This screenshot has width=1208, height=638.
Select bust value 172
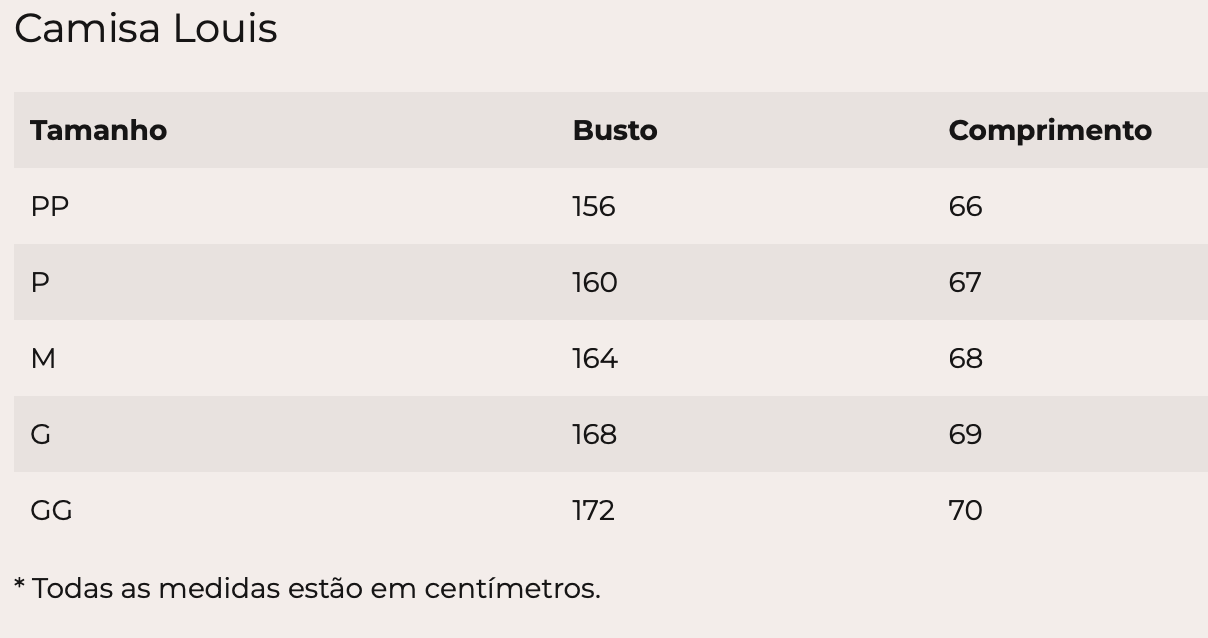tap(594, 510)
